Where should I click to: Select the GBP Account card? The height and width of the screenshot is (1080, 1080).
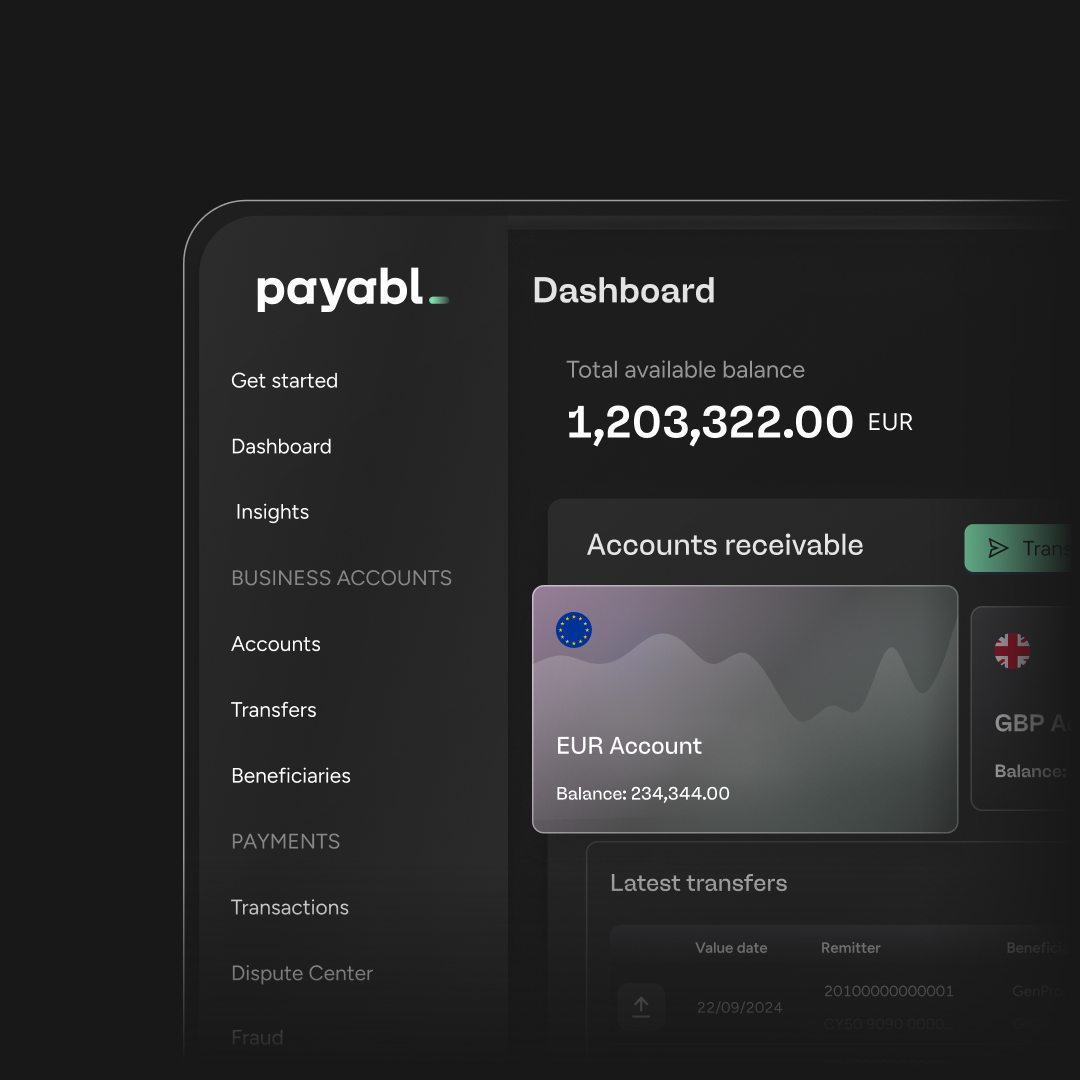(x=1026, y=709)
